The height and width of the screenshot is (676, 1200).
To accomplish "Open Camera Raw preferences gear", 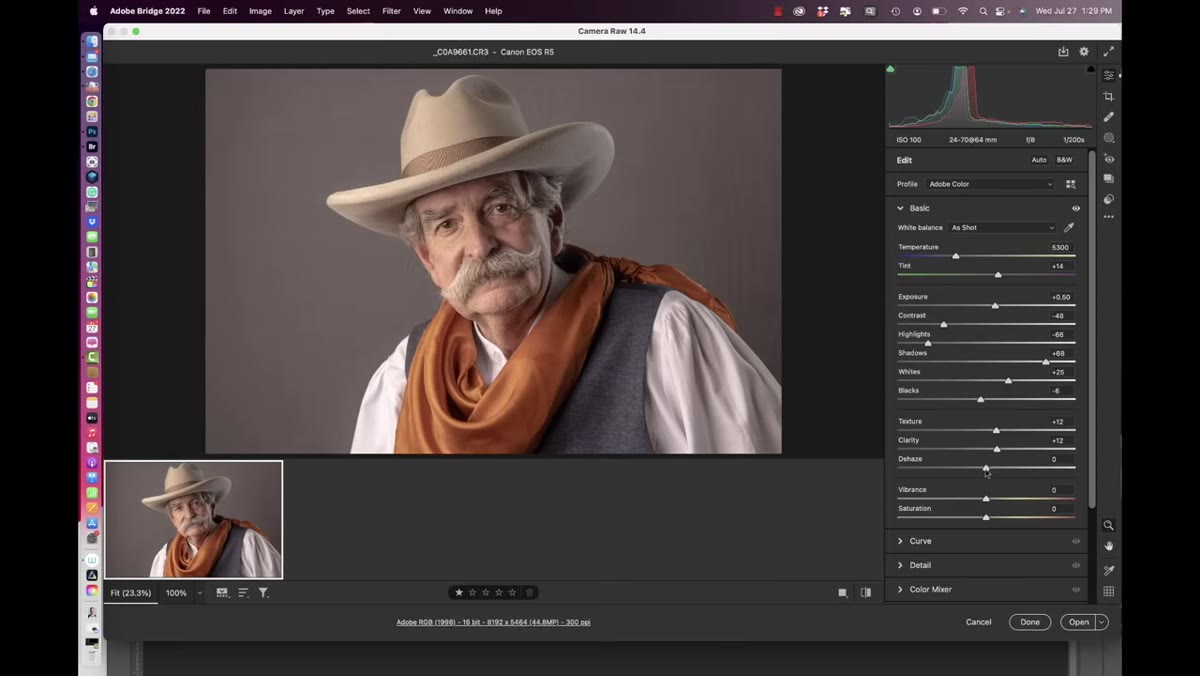I will click(x=1084, y=51).
